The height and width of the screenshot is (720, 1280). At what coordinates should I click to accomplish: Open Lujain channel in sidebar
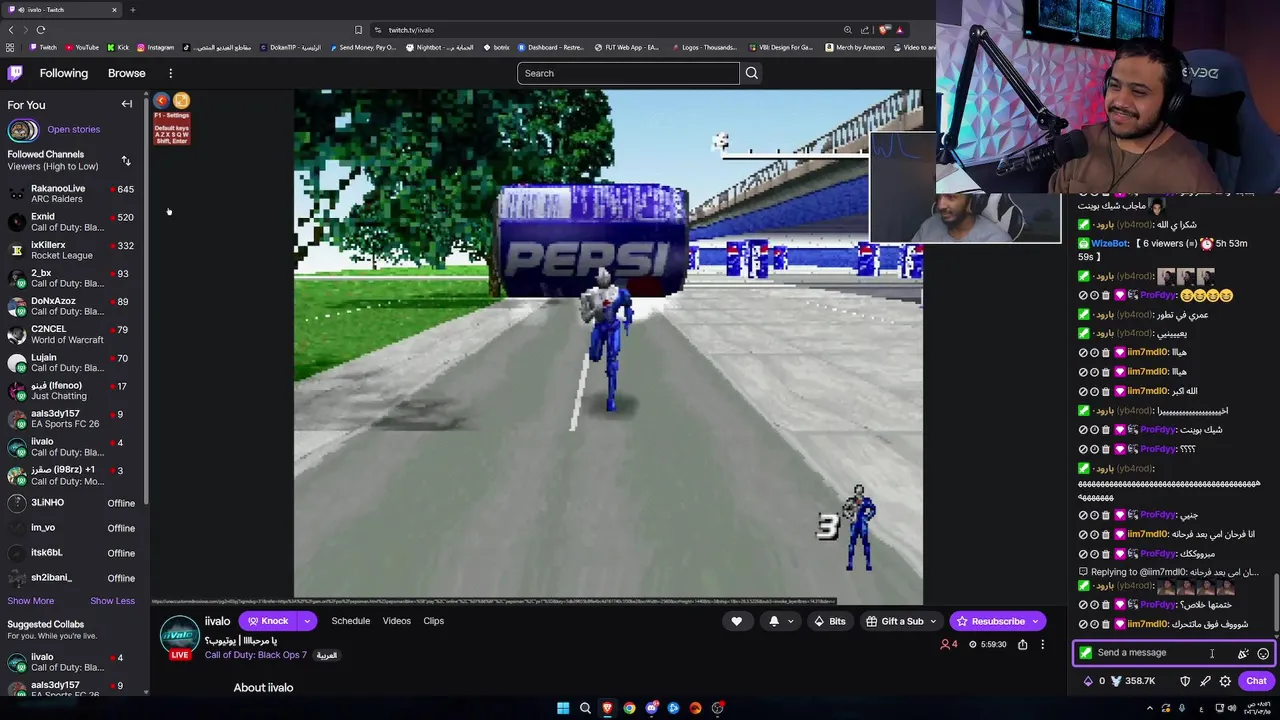[73, 363]
